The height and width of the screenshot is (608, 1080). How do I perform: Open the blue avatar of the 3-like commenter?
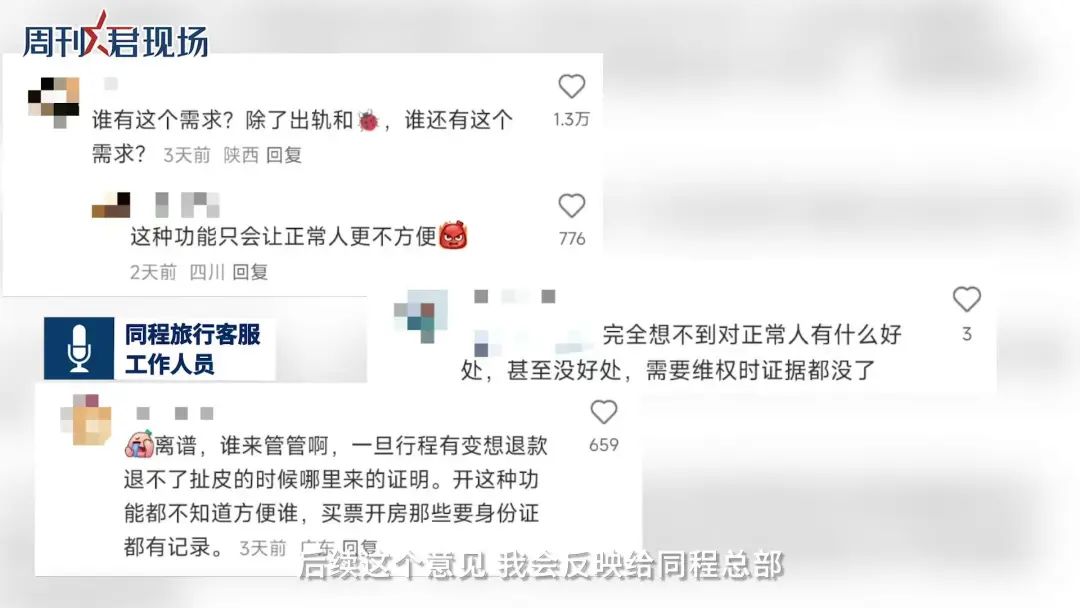pyautogui.click(x=421, y=316)
